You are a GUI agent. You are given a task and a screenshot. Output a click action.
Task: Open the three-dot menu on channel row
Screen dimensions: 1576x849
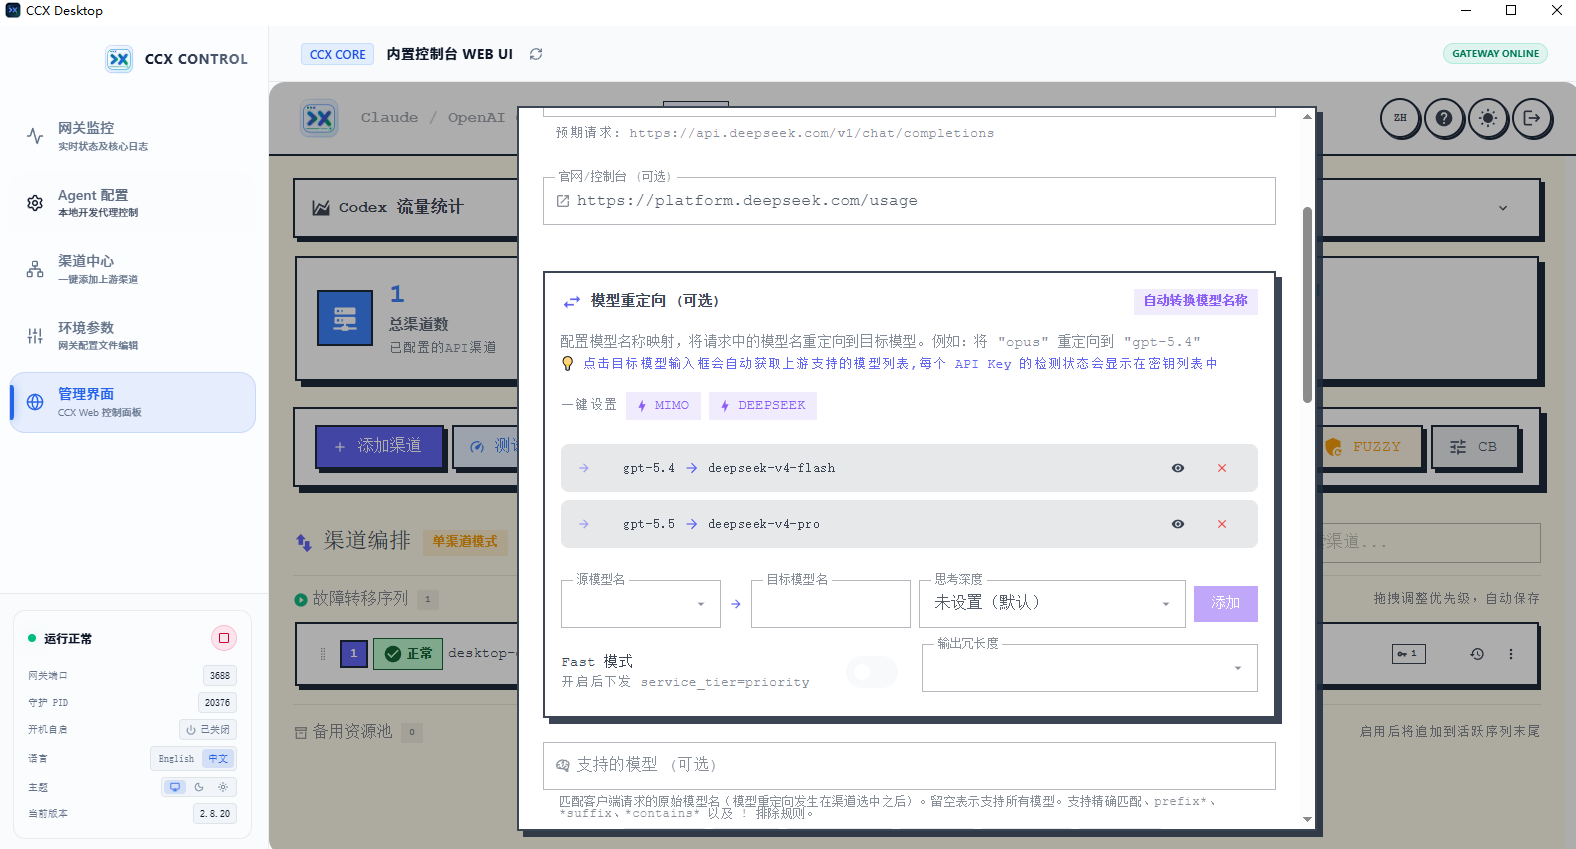click(x=1511, y=654)
